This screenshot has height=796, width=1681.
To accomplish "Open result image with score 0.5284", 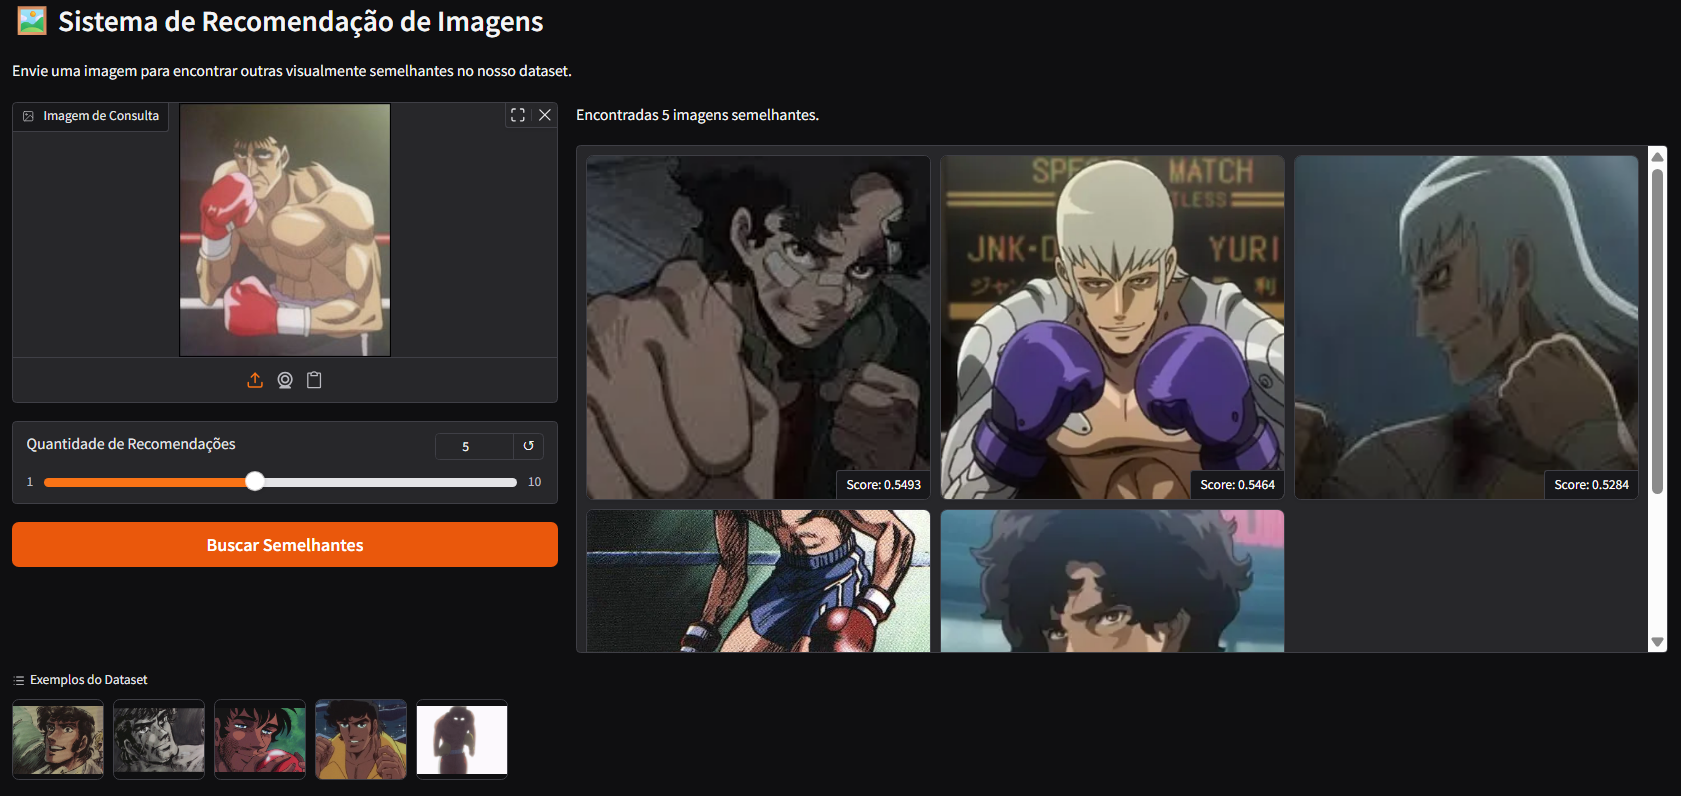I will point(1466,327).
